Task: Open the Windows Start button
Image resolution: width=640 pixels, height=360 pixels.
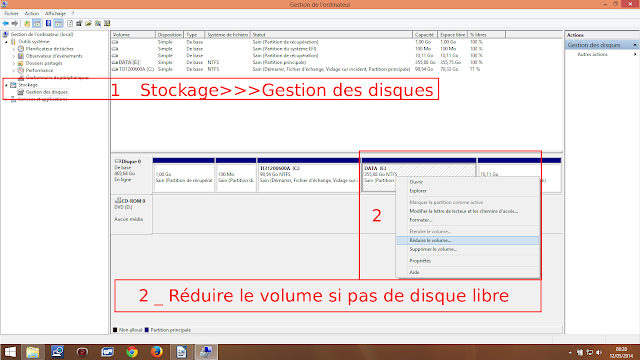Action: [10, 352]
